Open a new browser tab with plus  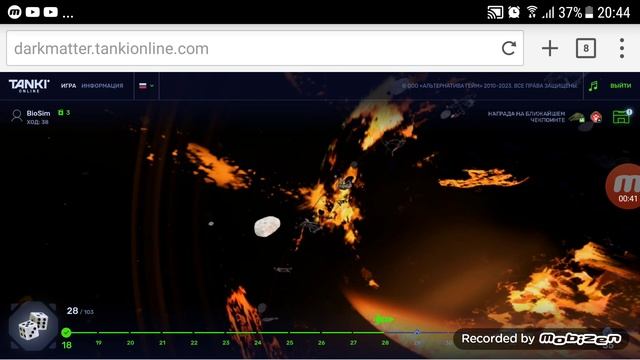(x=550, y=48)
